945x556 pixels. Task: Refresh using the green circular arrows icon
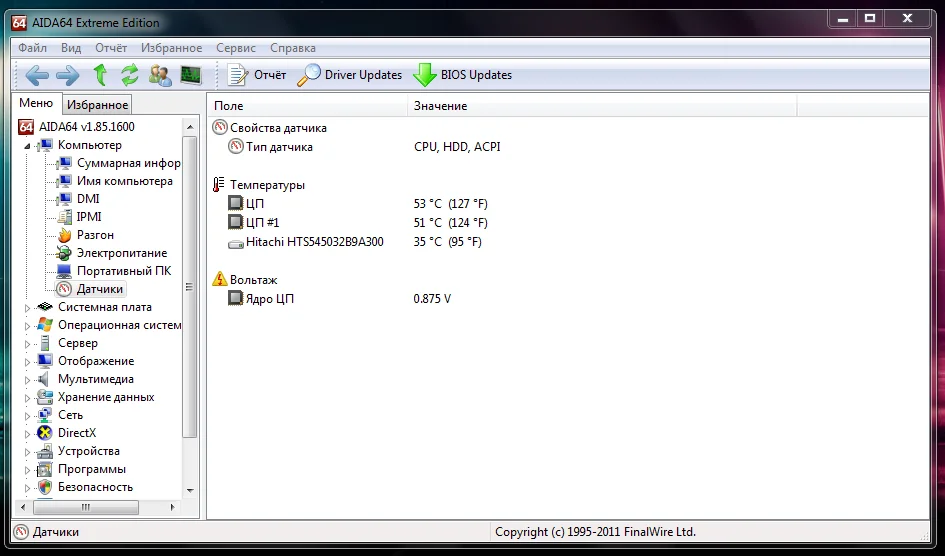(x=130, y=75)
